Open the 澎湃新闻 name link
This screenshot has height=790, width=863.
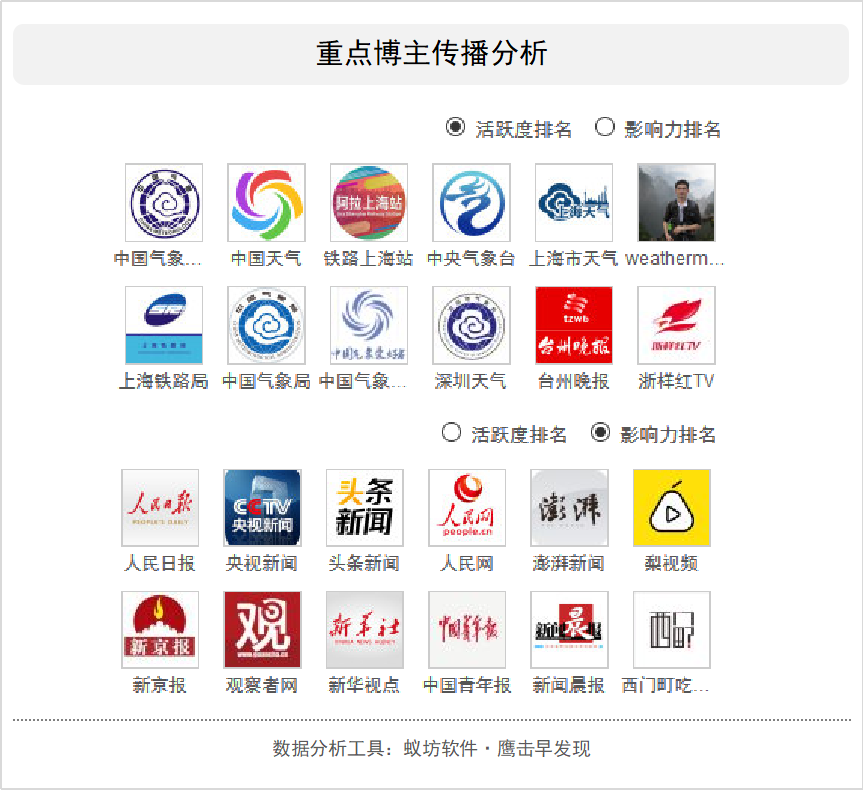click(x=568, y=564)
